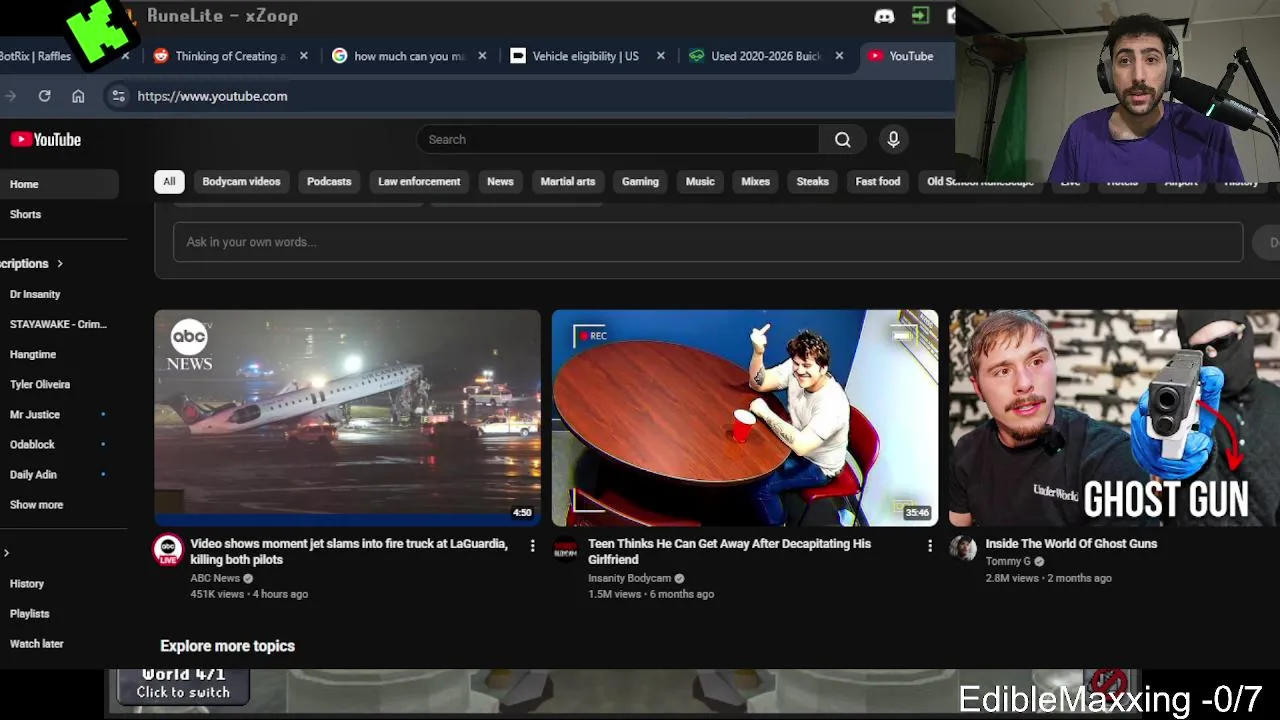Open more options for Teen Thinks video

click(x=929, y=546)
